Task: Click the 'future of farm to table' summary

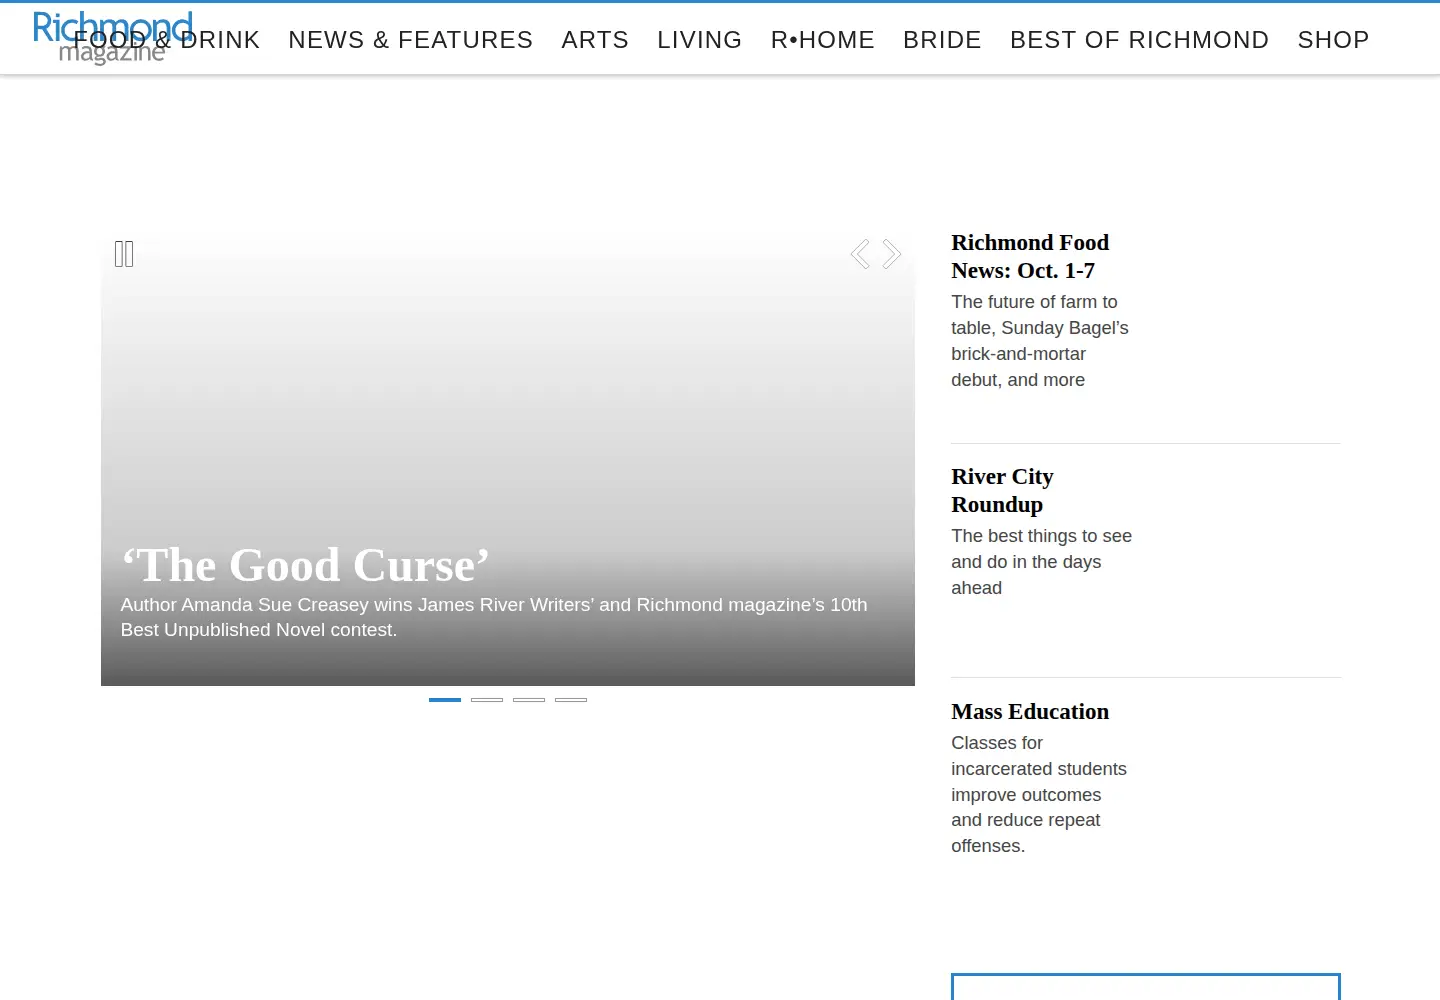Action: pos(1040,340)
